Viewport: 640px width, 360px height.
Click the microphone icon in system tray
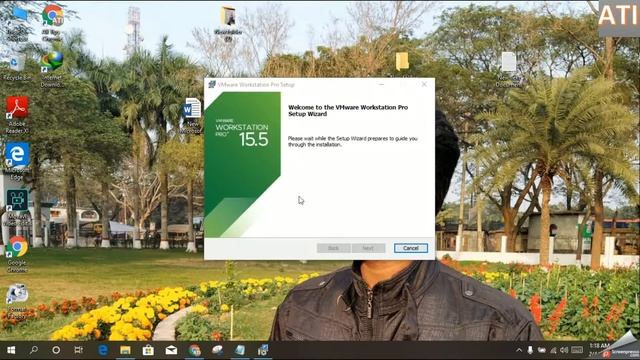pyautogui.click(x=530, y=350)
